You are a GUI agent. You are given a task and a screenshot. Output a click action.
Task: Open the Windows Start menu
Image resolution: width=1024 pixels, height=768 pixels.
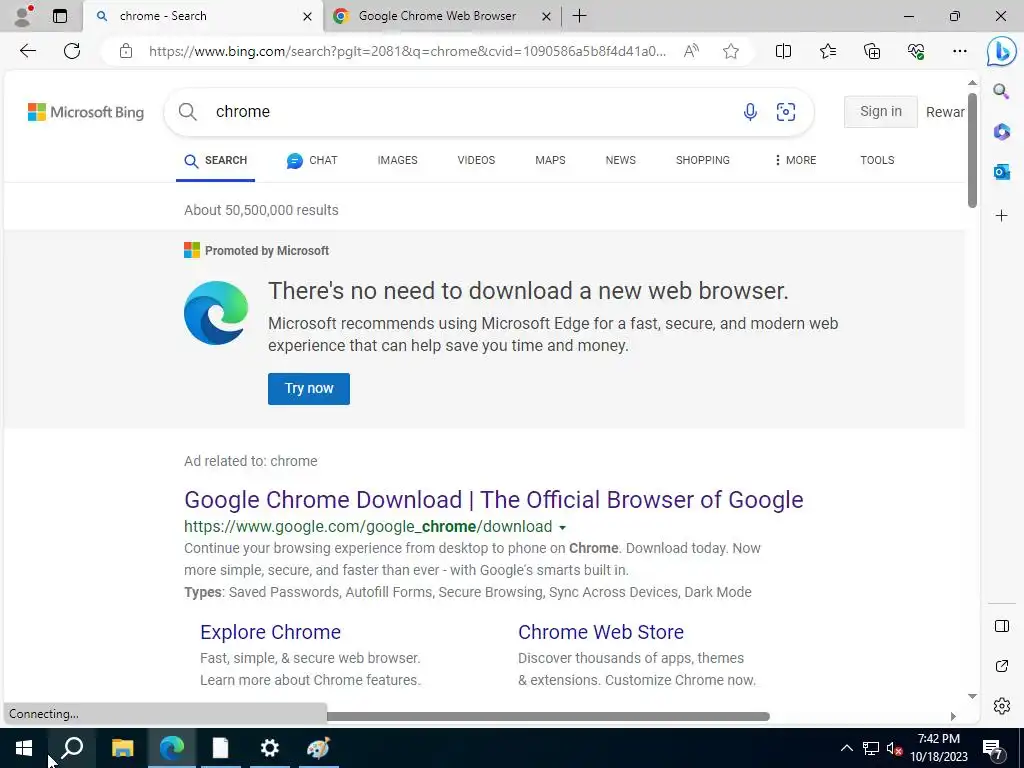(x=24, y=748)
